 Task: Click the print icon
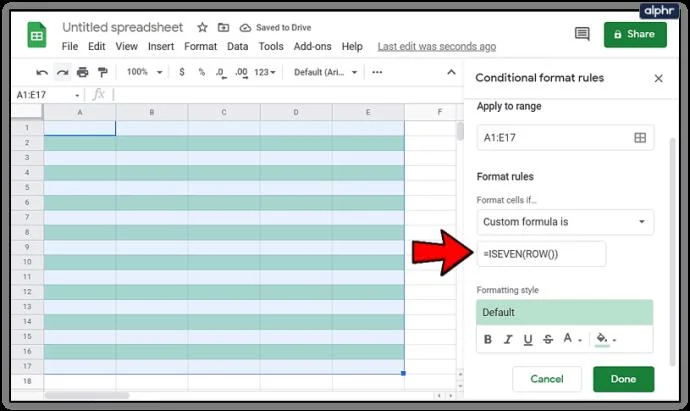(x=82, y=72)
